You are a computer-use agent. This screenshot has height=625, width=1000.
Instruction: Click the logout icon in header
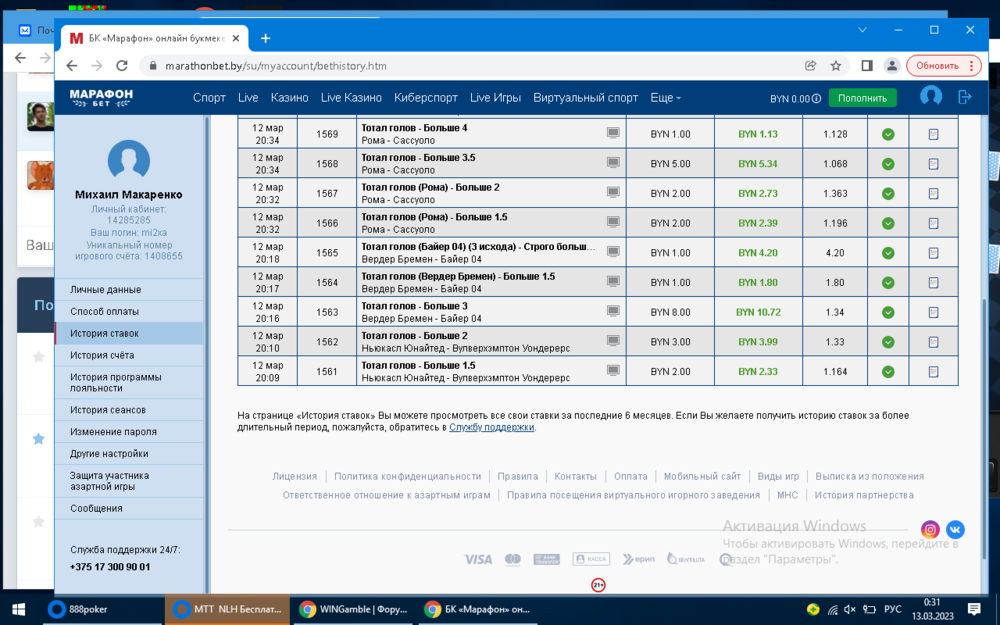point(965,97)
